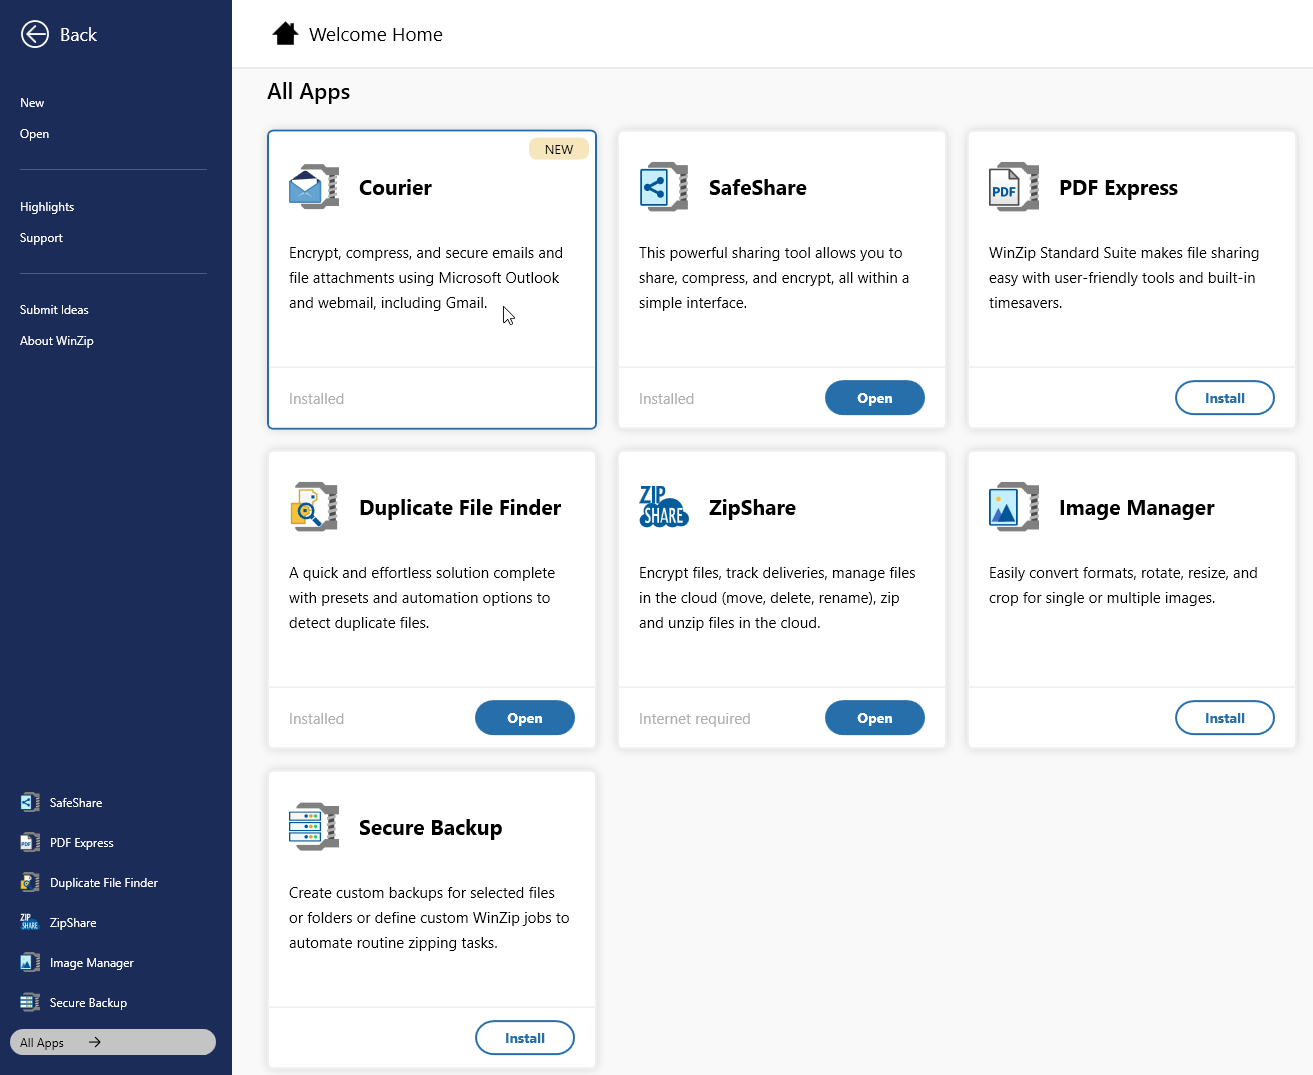Open the Highlights menu item
1313x1075 pixels.
[47, 207]
